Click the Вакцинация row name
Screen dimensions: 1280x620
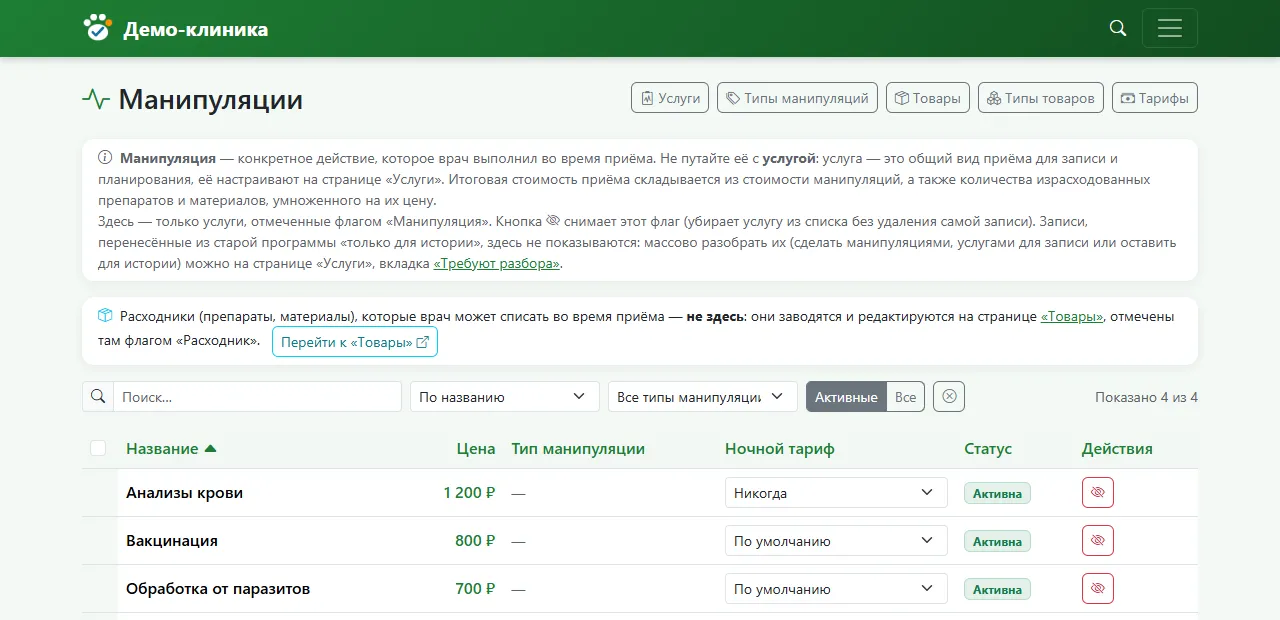pyautogui.click(x=172, y=541)
